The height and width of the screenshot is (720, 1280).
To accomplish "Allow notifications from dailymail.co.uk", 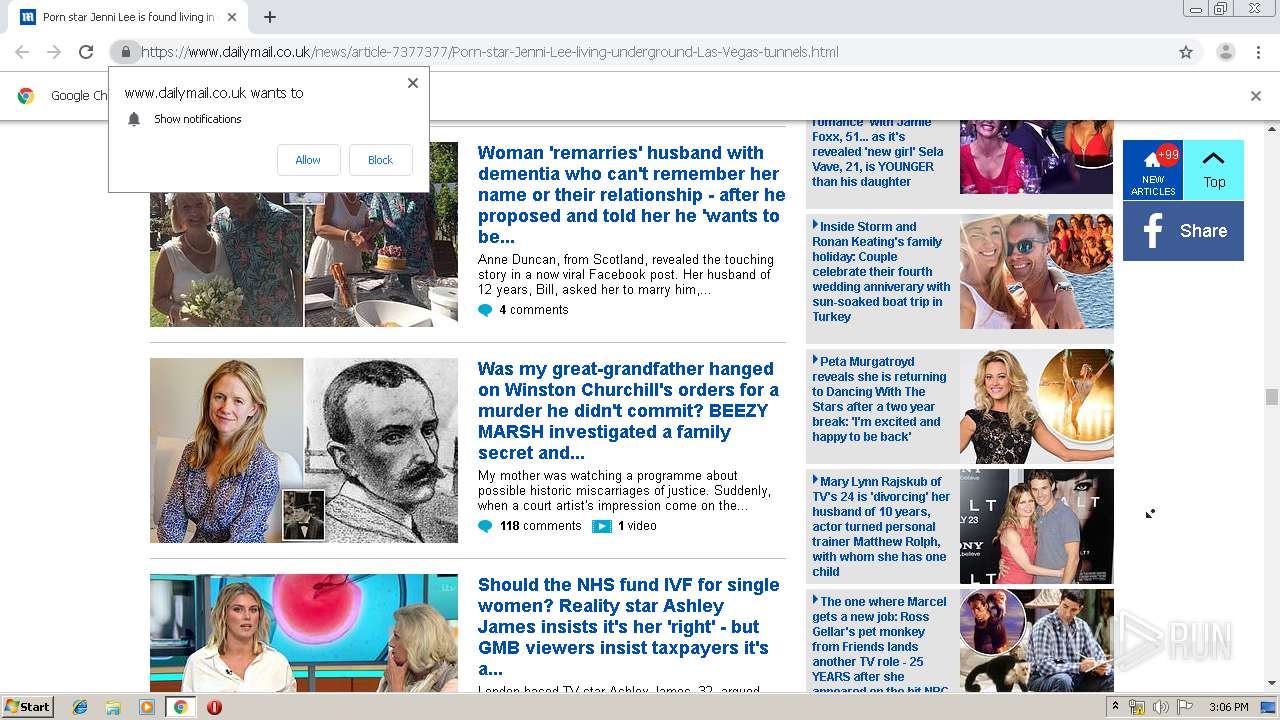I will 308,160.
